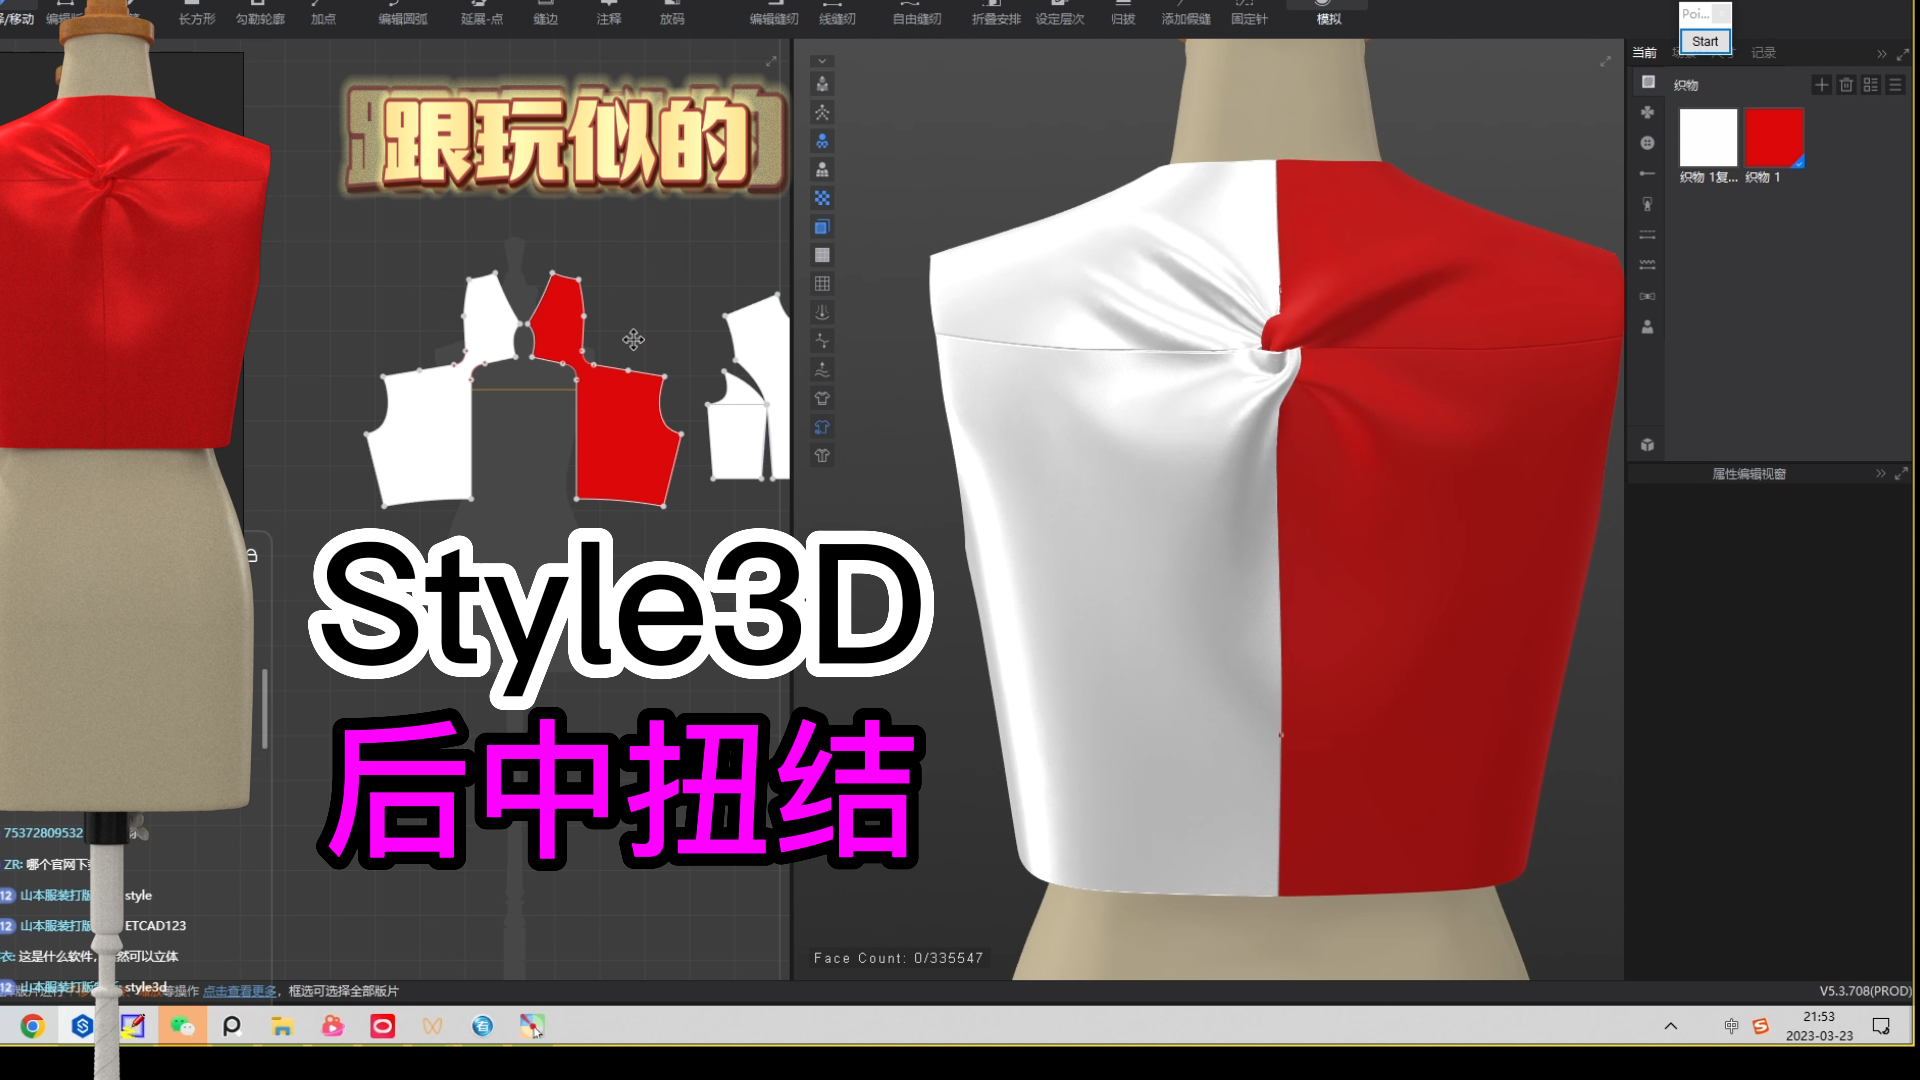The height and width of the screenshot is (1080, 1920).
Task: Open the bow-tie trim category icon
Action: 1647,296
